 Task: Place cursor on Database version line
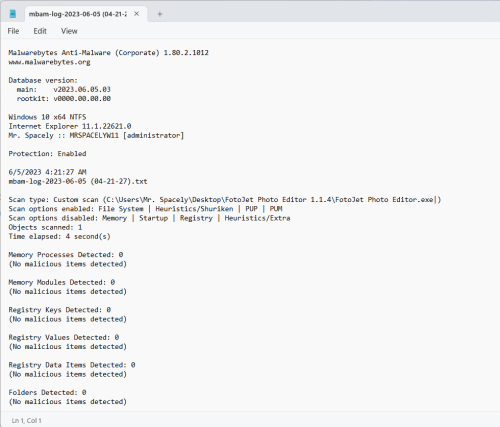tap(43, 80)
